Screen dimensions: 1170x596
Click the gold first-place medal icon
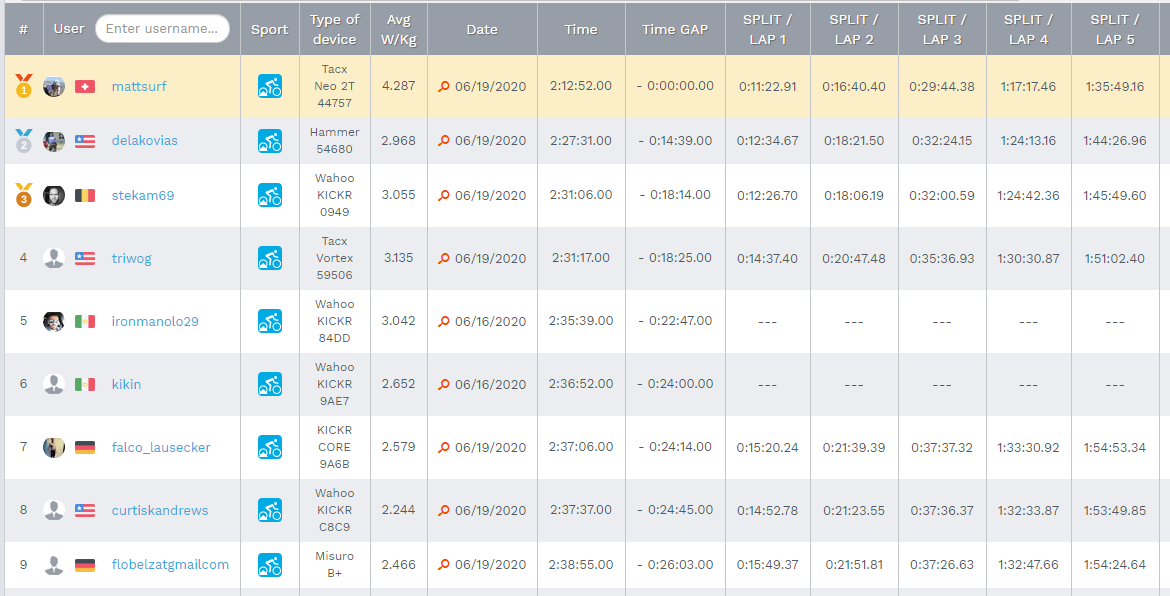point(24,86)
